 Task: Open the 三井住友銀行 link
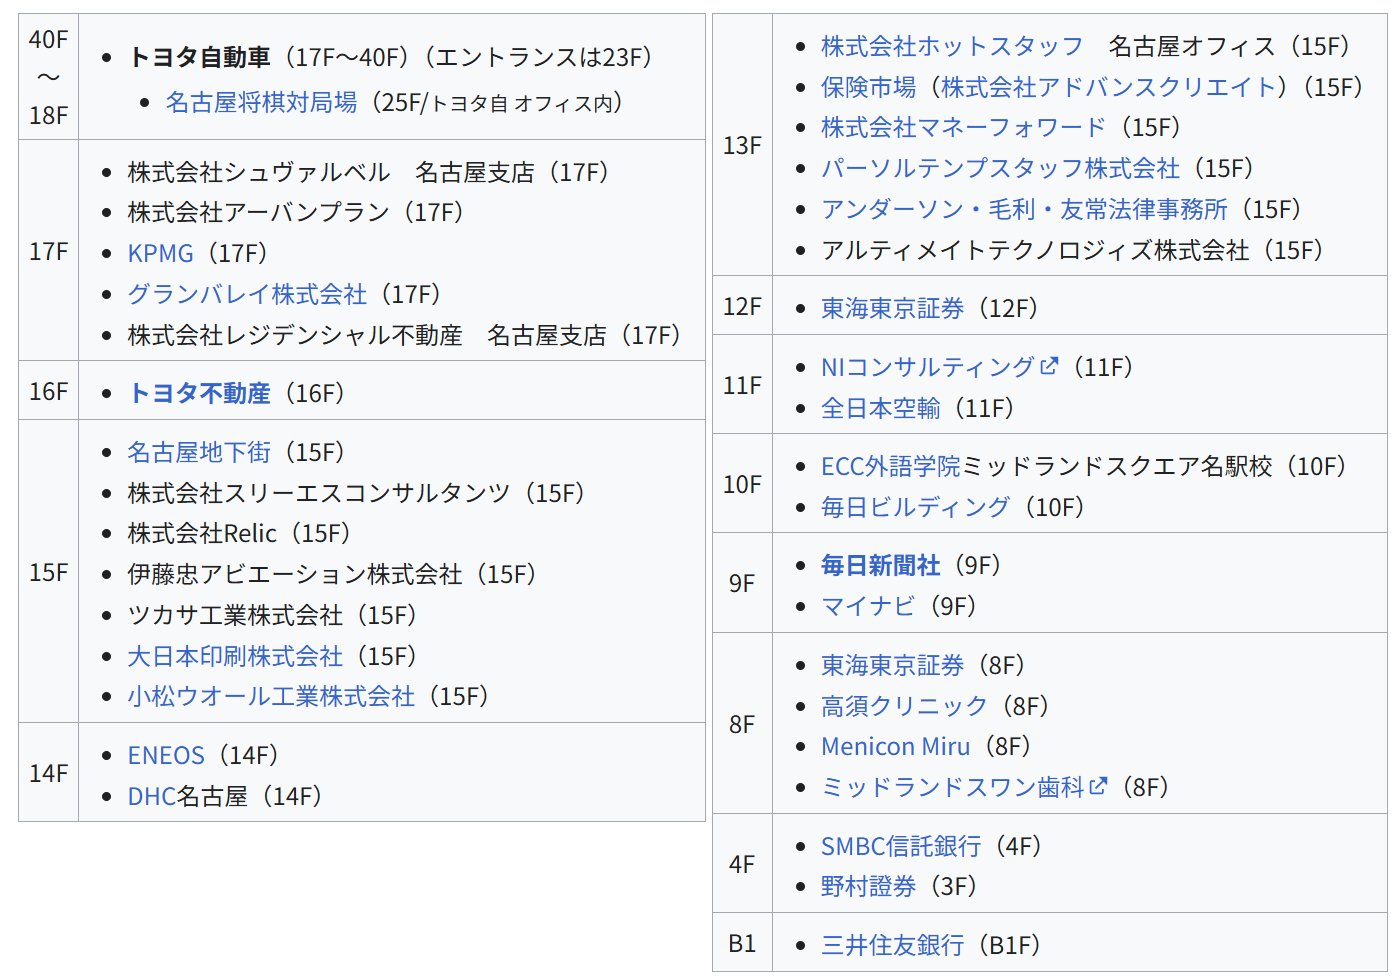tap(892, 945)
